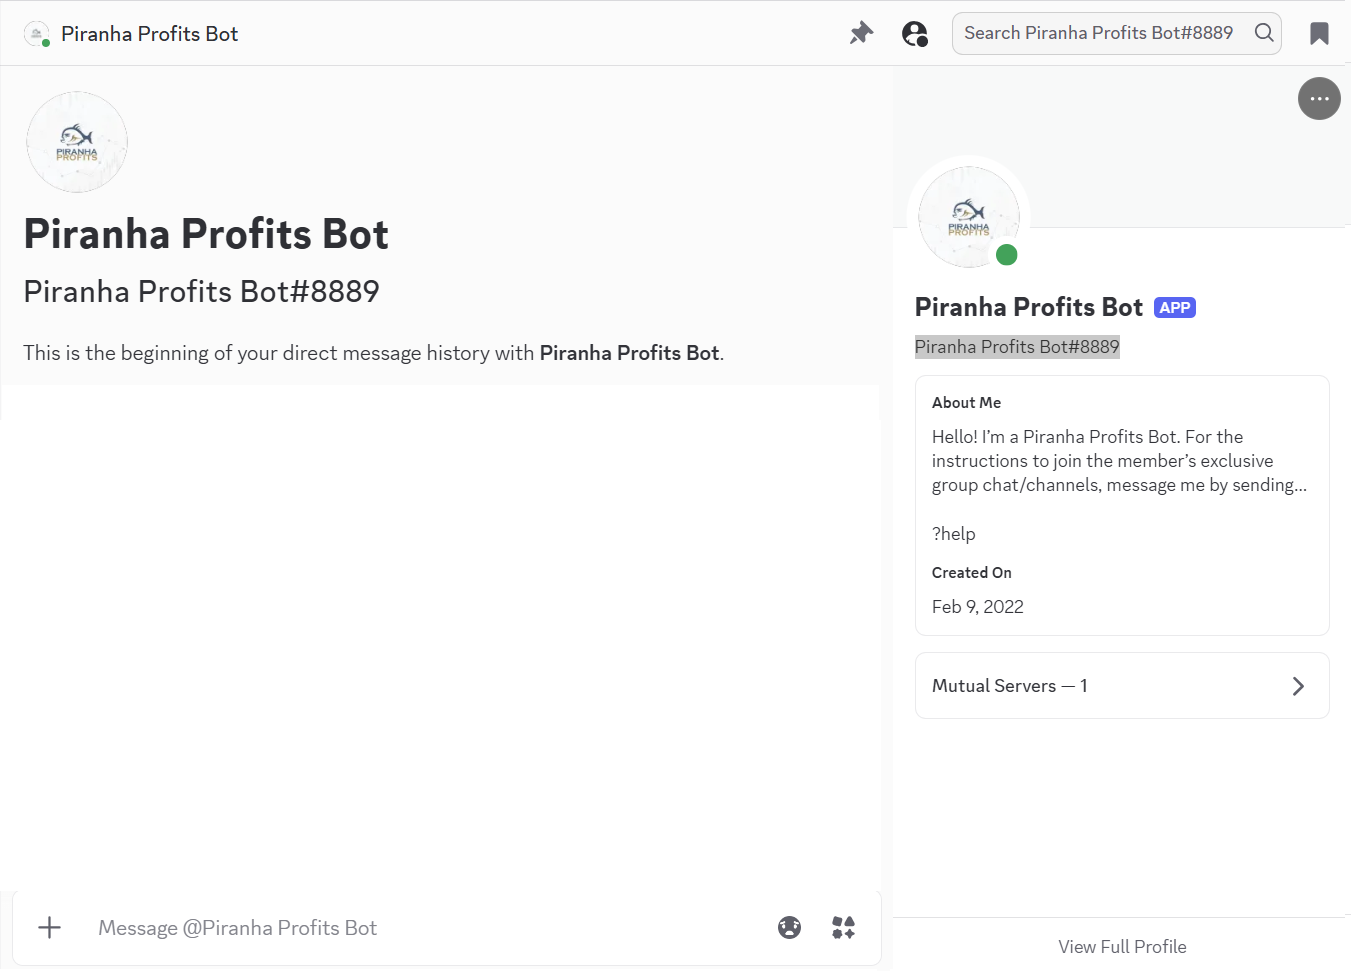Expand Mutual Servers with the chevron
Viewport: 1351px width, 971px height.
pos(1298,685)
